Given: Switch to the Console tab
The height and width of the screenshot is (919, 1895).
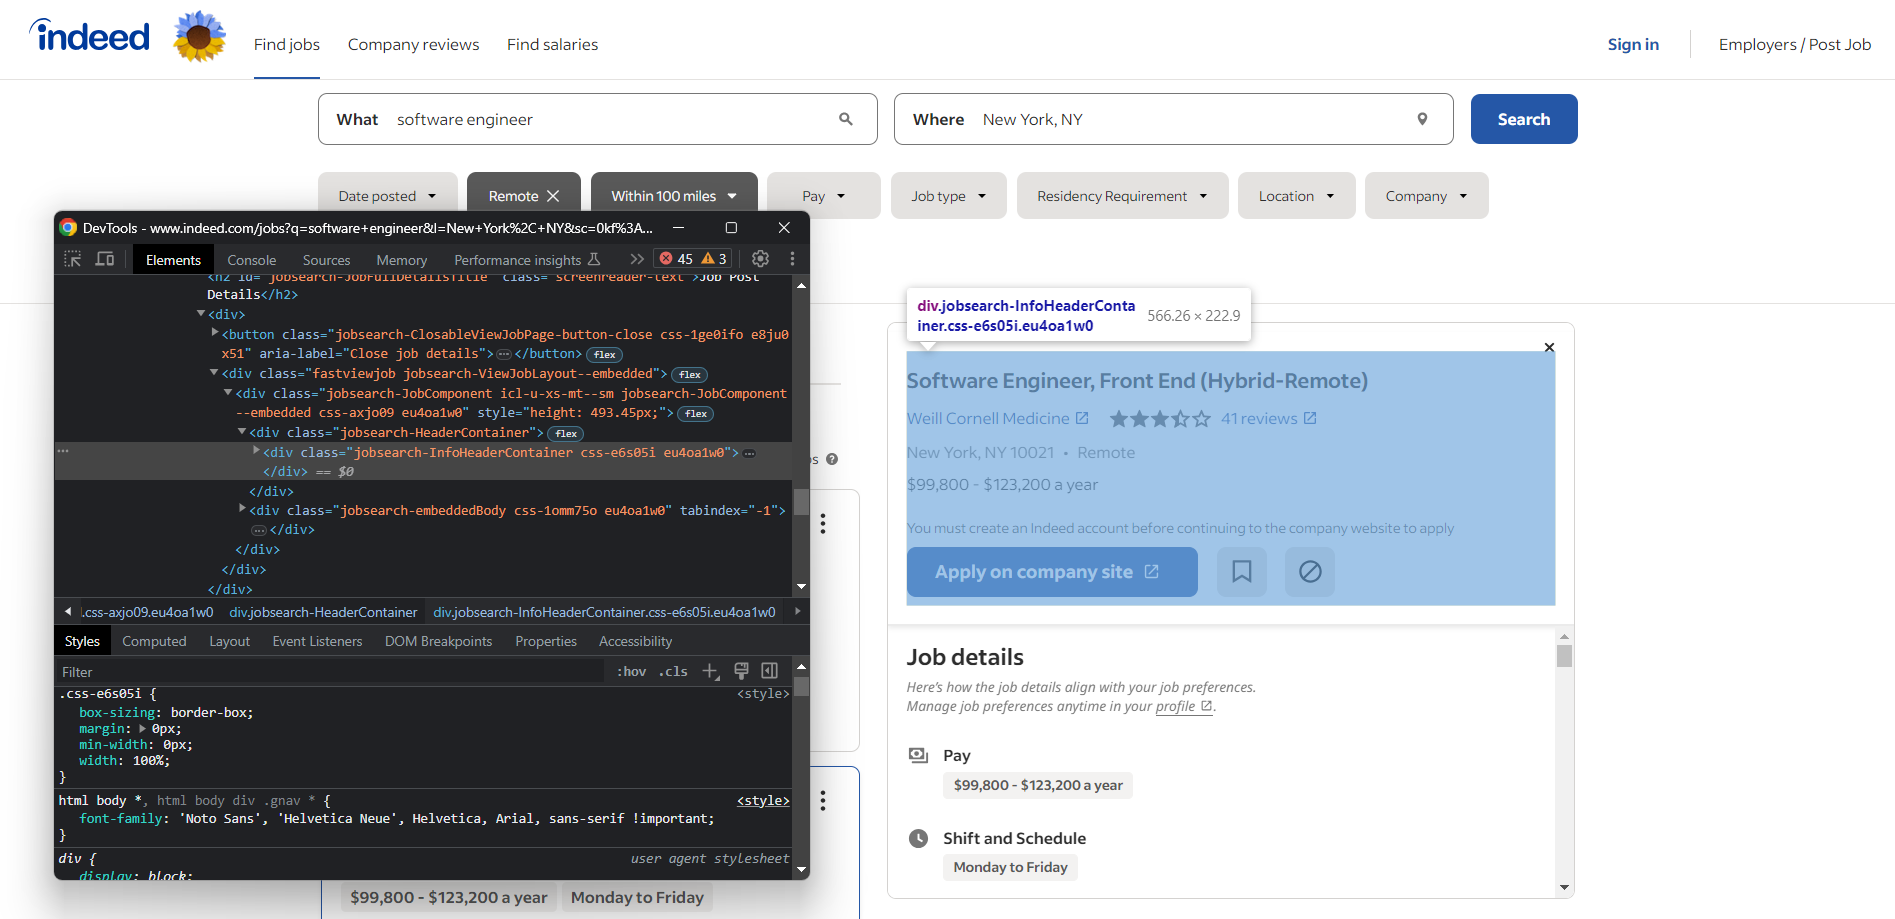Looking at the screenshot, I should (251, 259).
